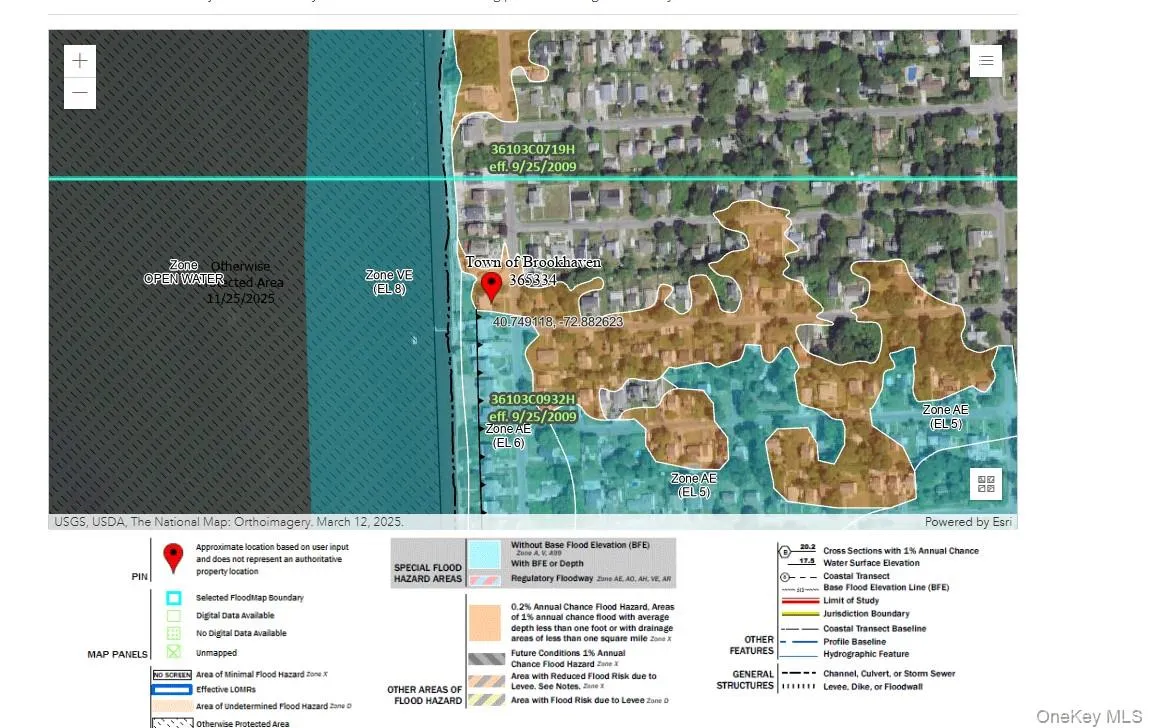Click the Coastal Transect dashed-line symbol
The image size is (1149, 728).
[x=798, y=576]
